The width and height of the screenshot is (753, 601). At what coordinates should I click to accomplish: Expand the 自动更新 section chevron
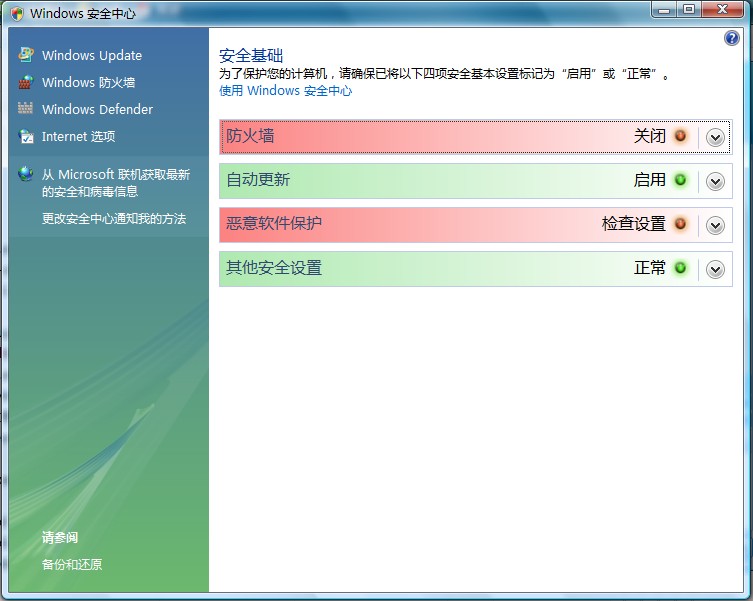click(715, 182)
